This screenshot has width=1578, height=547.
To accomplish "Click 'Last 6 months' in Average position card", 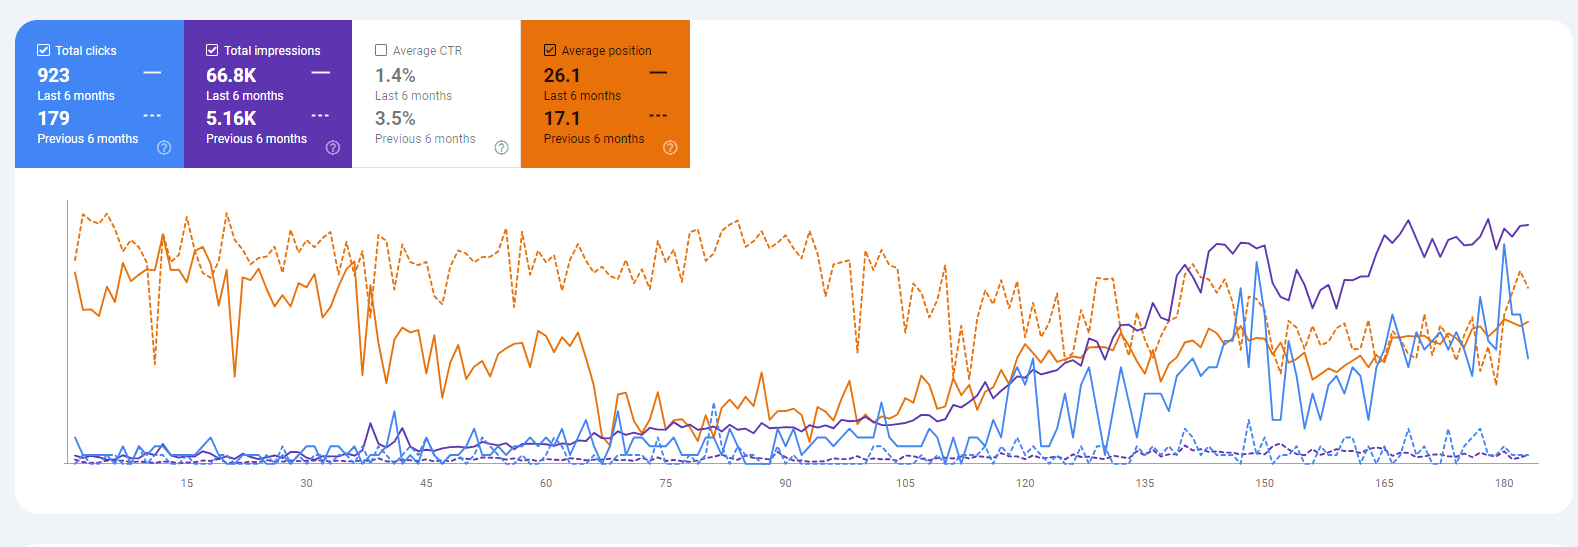I will 582,96.
